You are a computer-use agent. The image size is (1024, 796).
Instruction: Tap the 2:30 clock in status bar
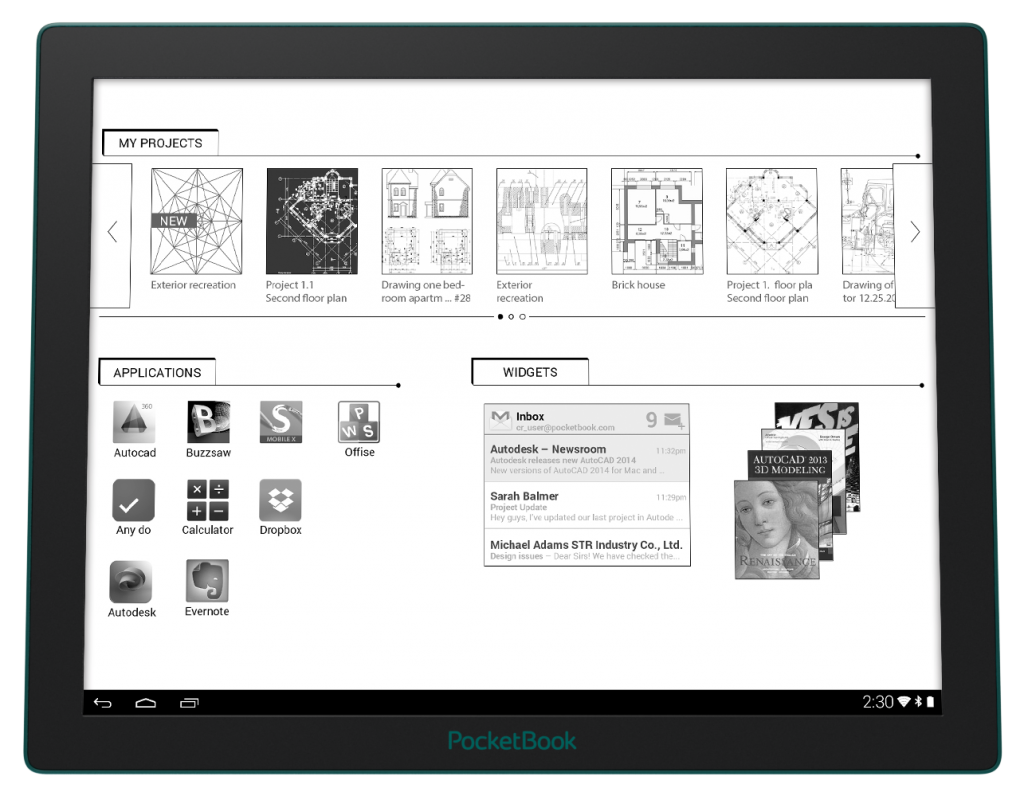(x=877, y=702)
